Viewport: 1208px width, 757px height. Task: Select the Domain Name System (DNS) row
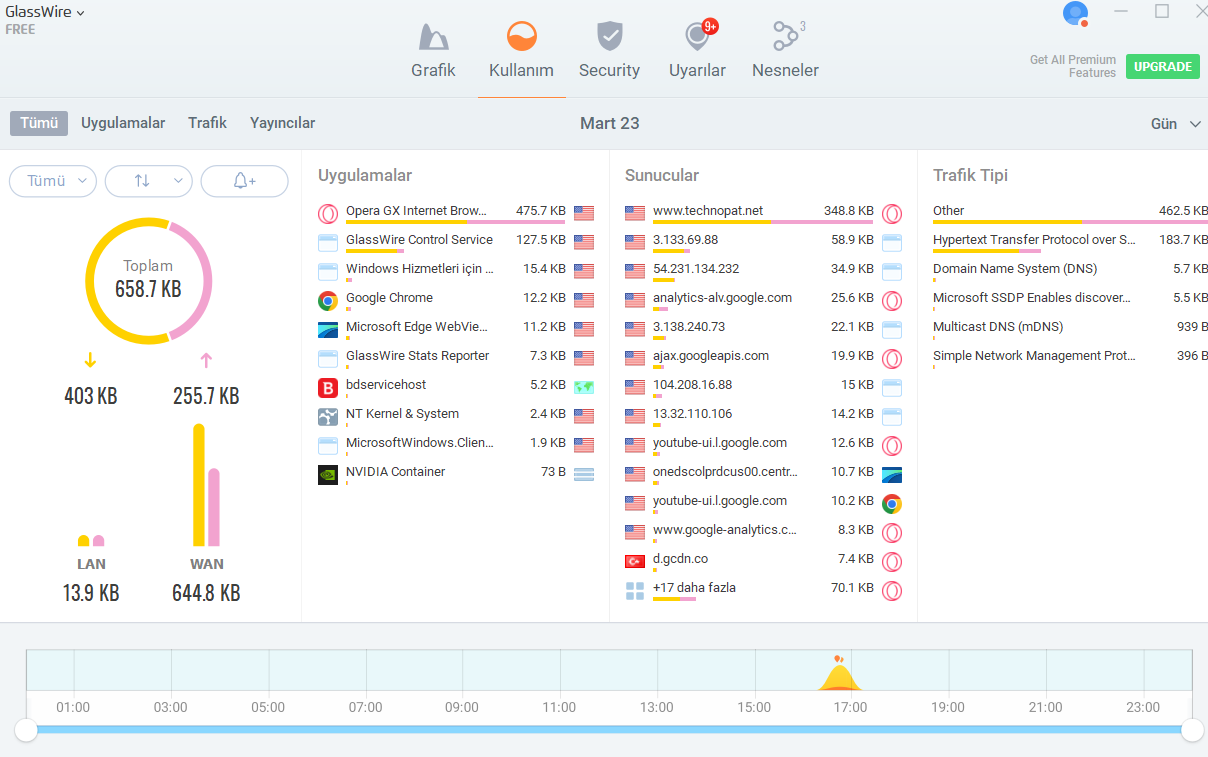point(1069,270)
